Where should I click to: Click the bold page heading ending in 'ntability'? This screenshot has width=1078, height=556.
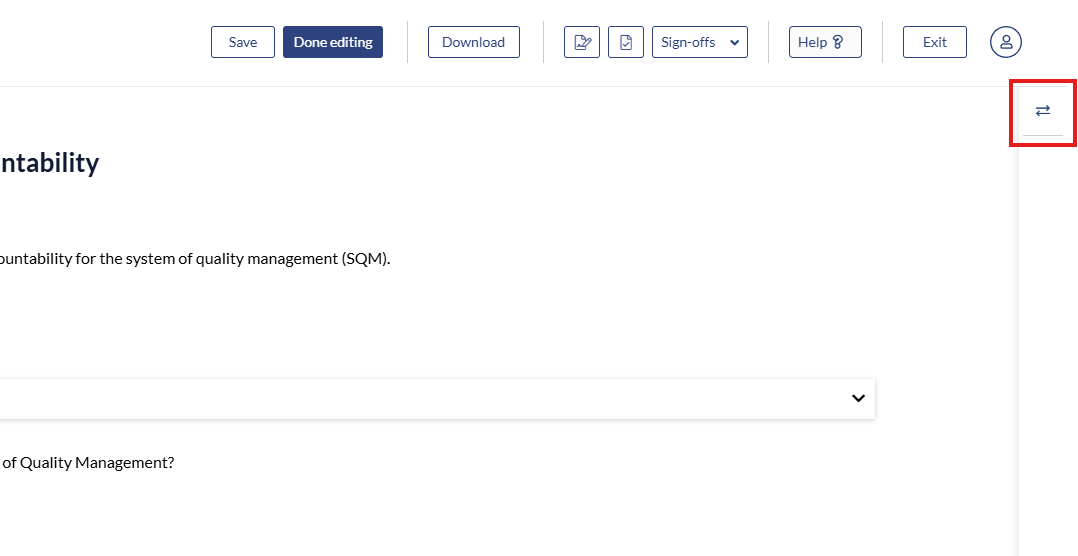pos(50,163)
